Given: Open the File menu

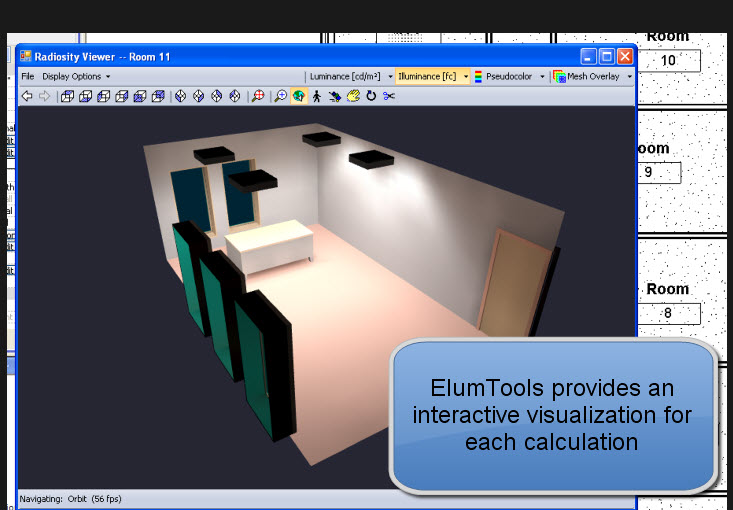Looking at the screenshot, I should coord(28,76).
